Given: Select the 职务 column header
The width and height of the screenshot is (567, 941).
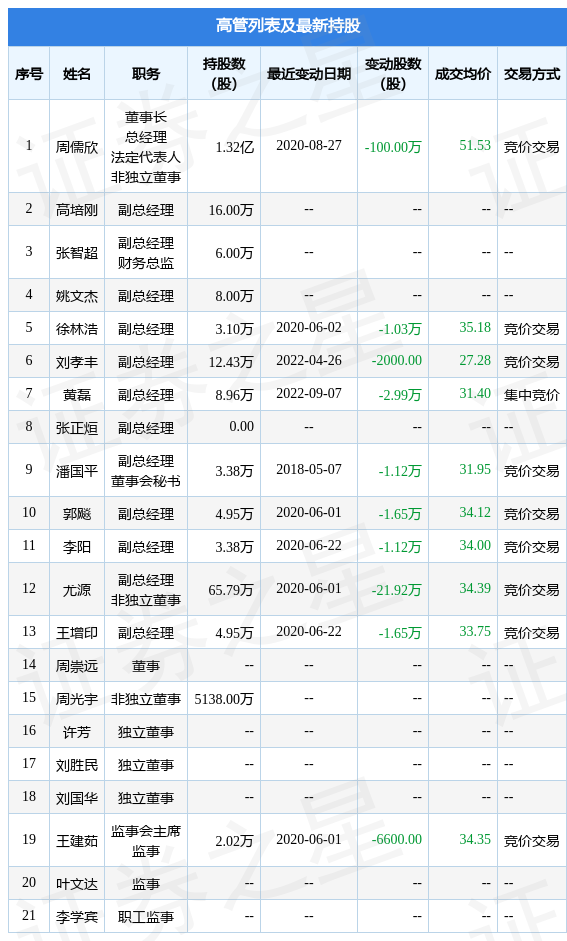Looking at the screenshot, I should [146, 74].
